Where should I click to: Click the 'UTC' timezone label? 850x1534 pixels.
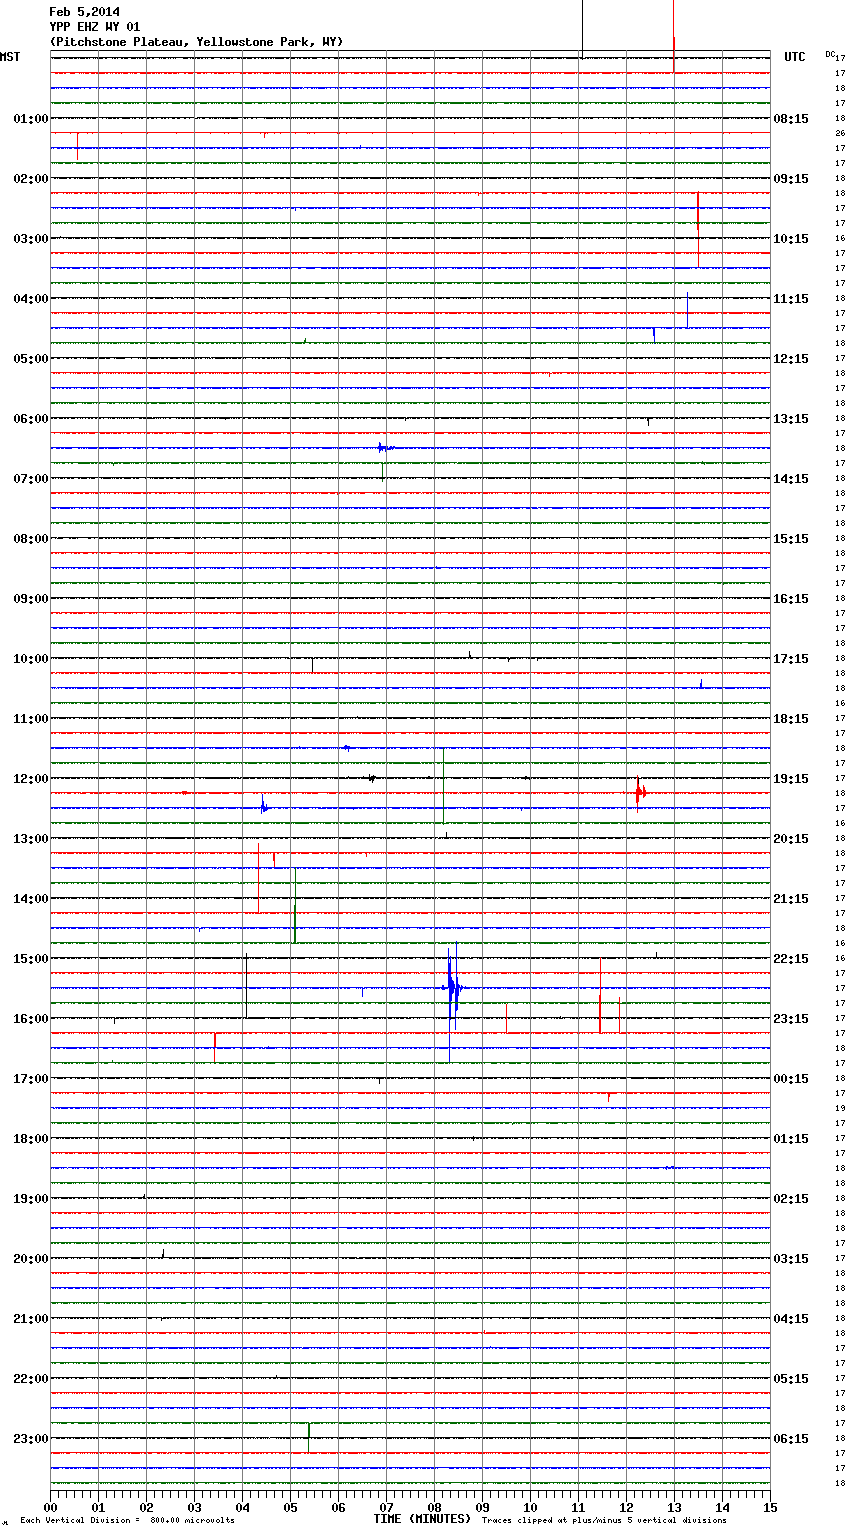pyautogui.click(x=795, y=57)
